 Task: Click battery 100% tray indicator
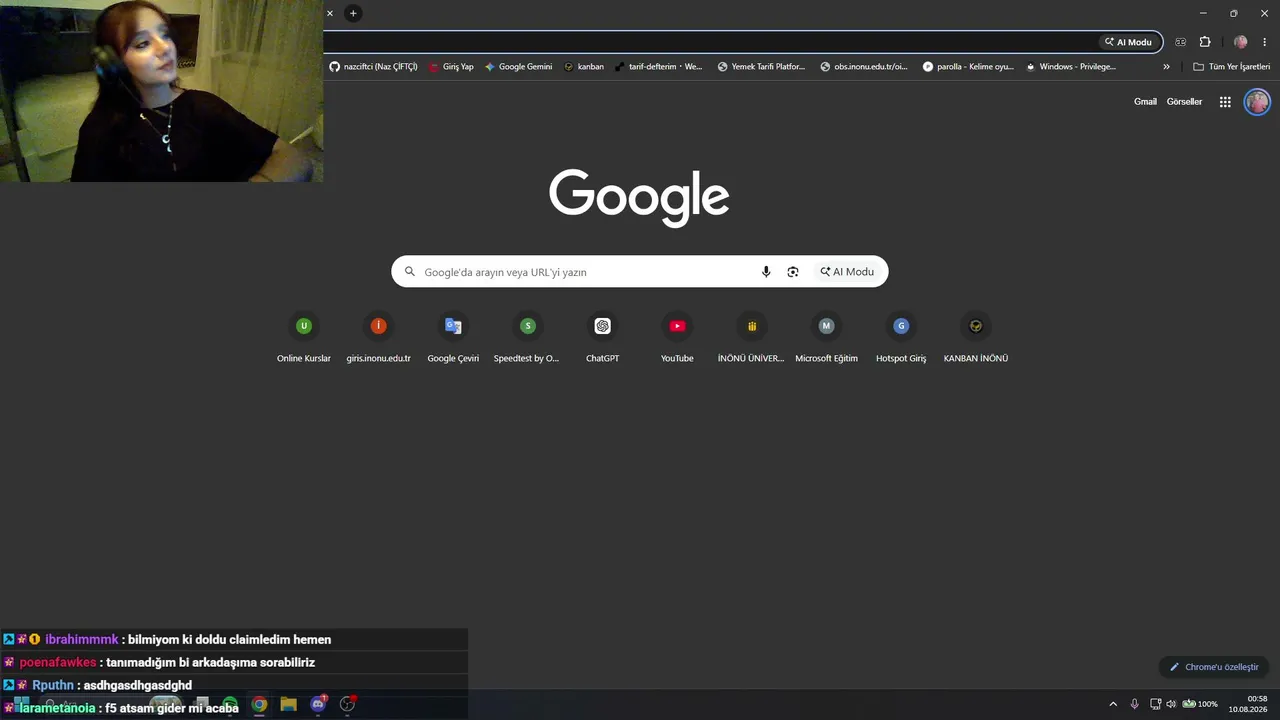1200,704
